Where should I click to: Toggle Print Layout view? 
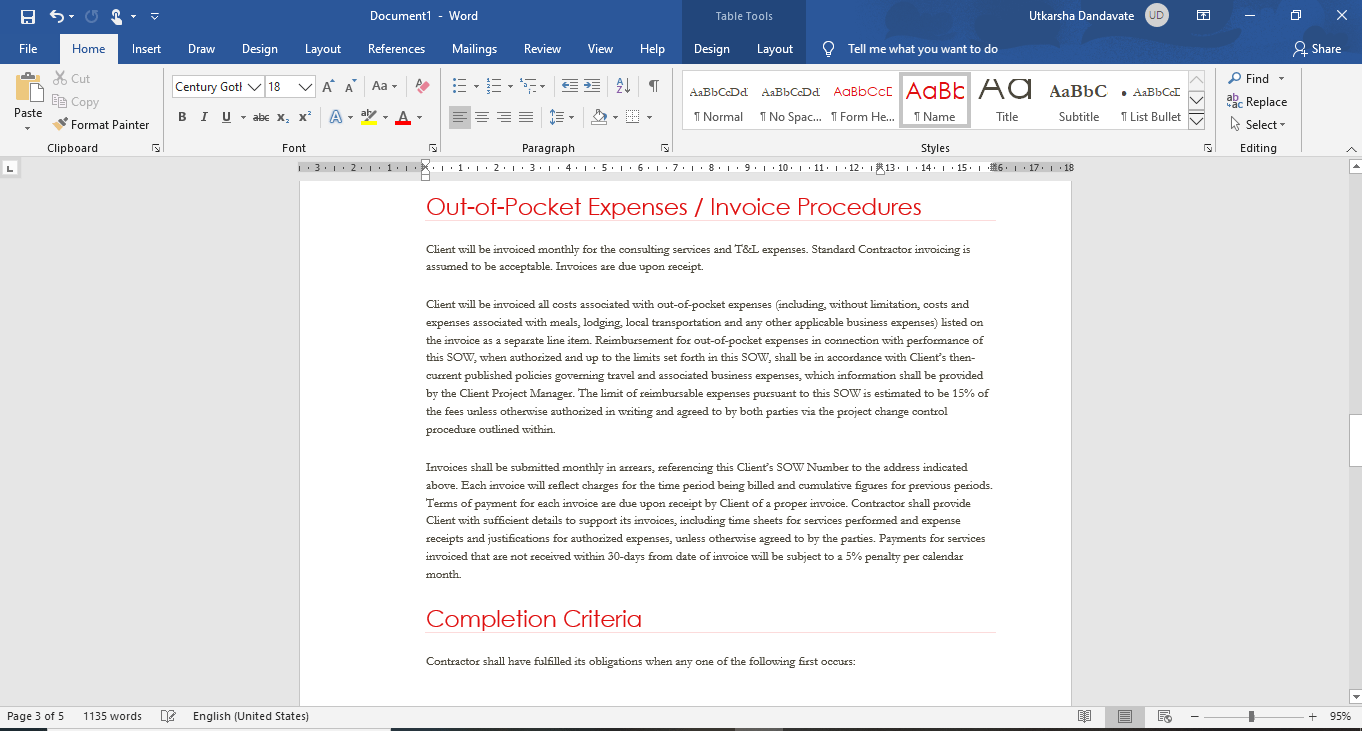tap(1125, 716)
